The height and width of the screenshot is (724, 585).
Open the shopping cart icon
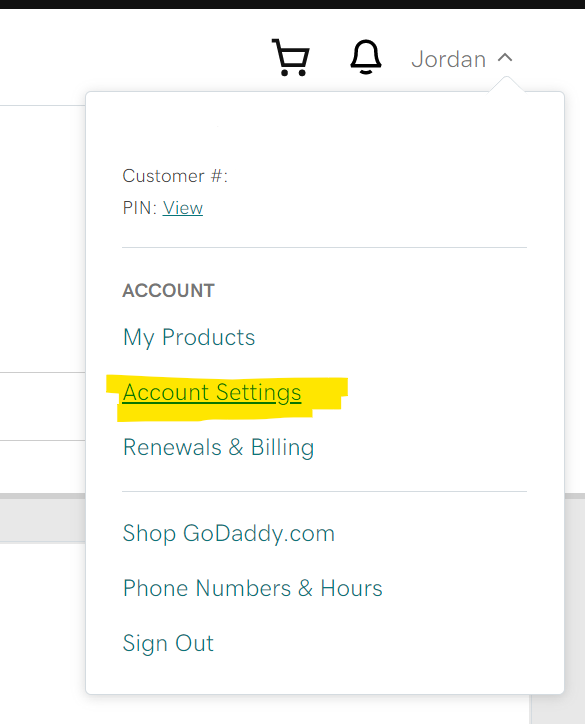tap(291, 58)
